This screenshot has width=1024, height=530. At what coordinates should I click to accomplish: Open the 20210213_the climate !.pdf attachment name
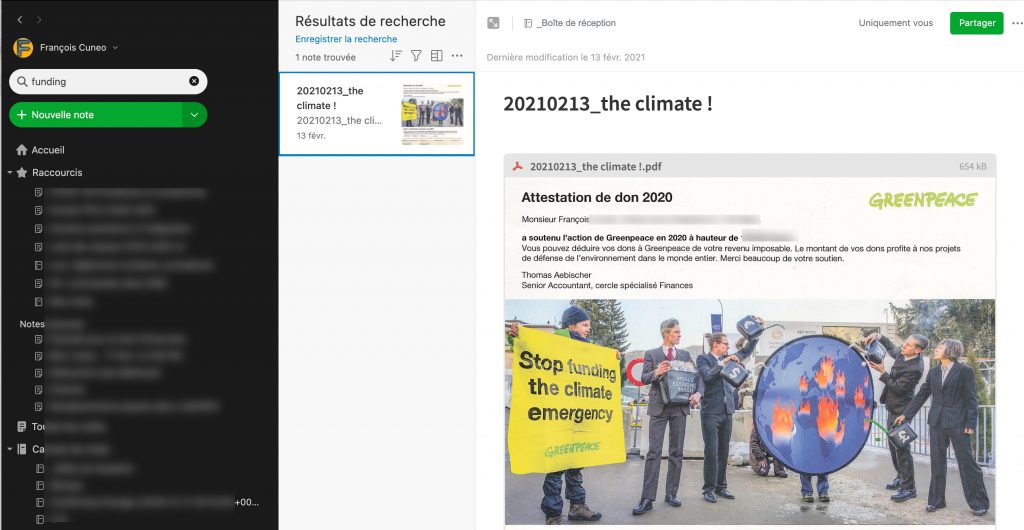(x=596, y=166)
